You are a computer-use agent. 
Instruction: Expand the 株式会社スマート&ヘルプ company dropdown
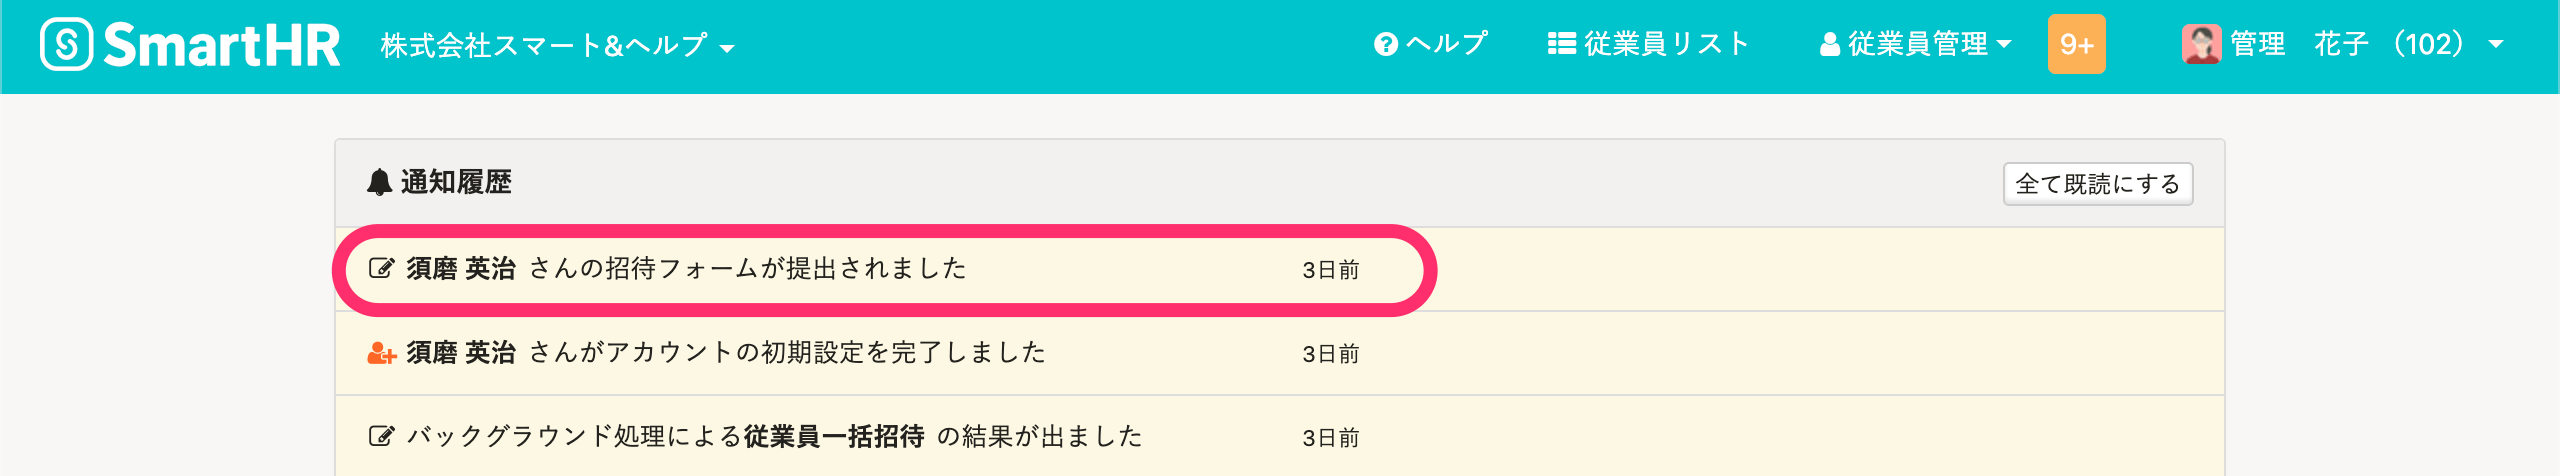557,46
